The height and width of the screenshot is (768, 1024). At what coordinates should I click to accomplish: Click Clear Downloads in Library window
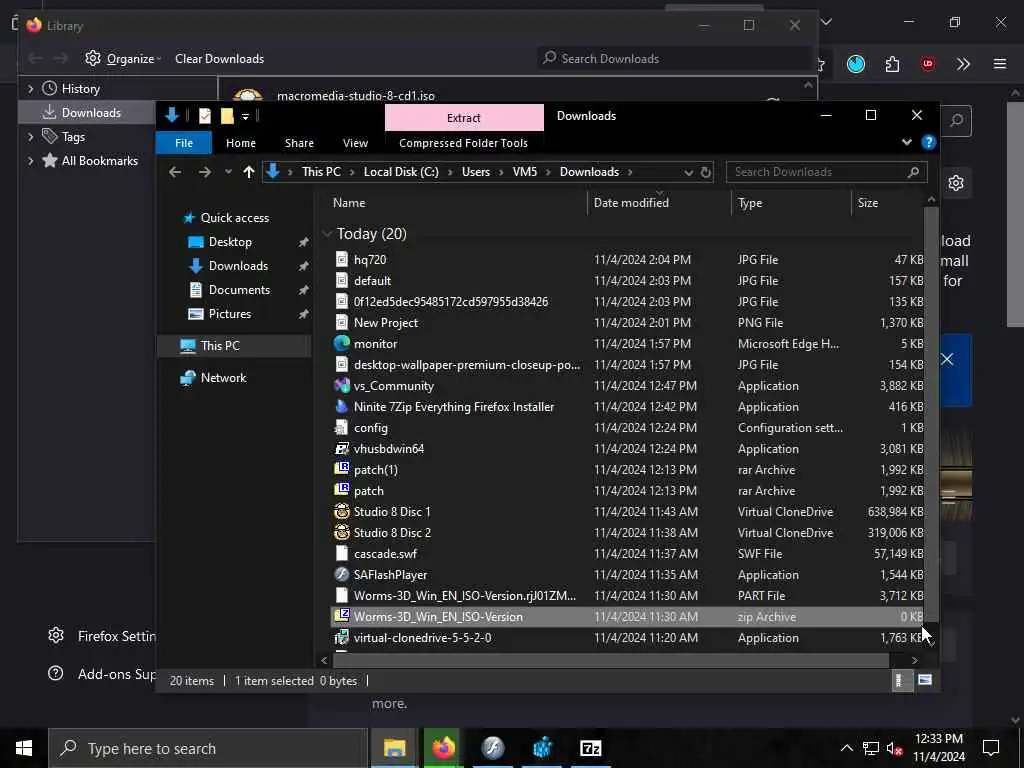click(219, 59)
